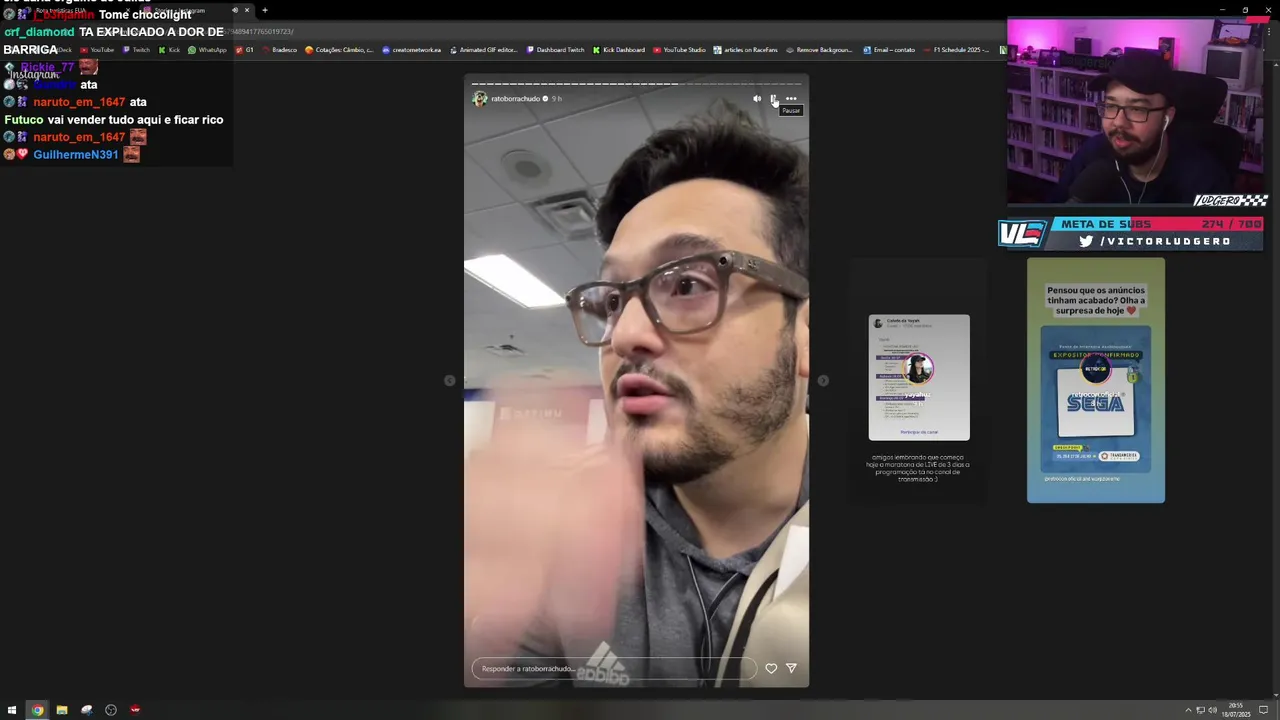Open ratoborrachudo username link in story
Image resolution: width=1280 pixels, height=720 pixels.
(x=515, y=98)
